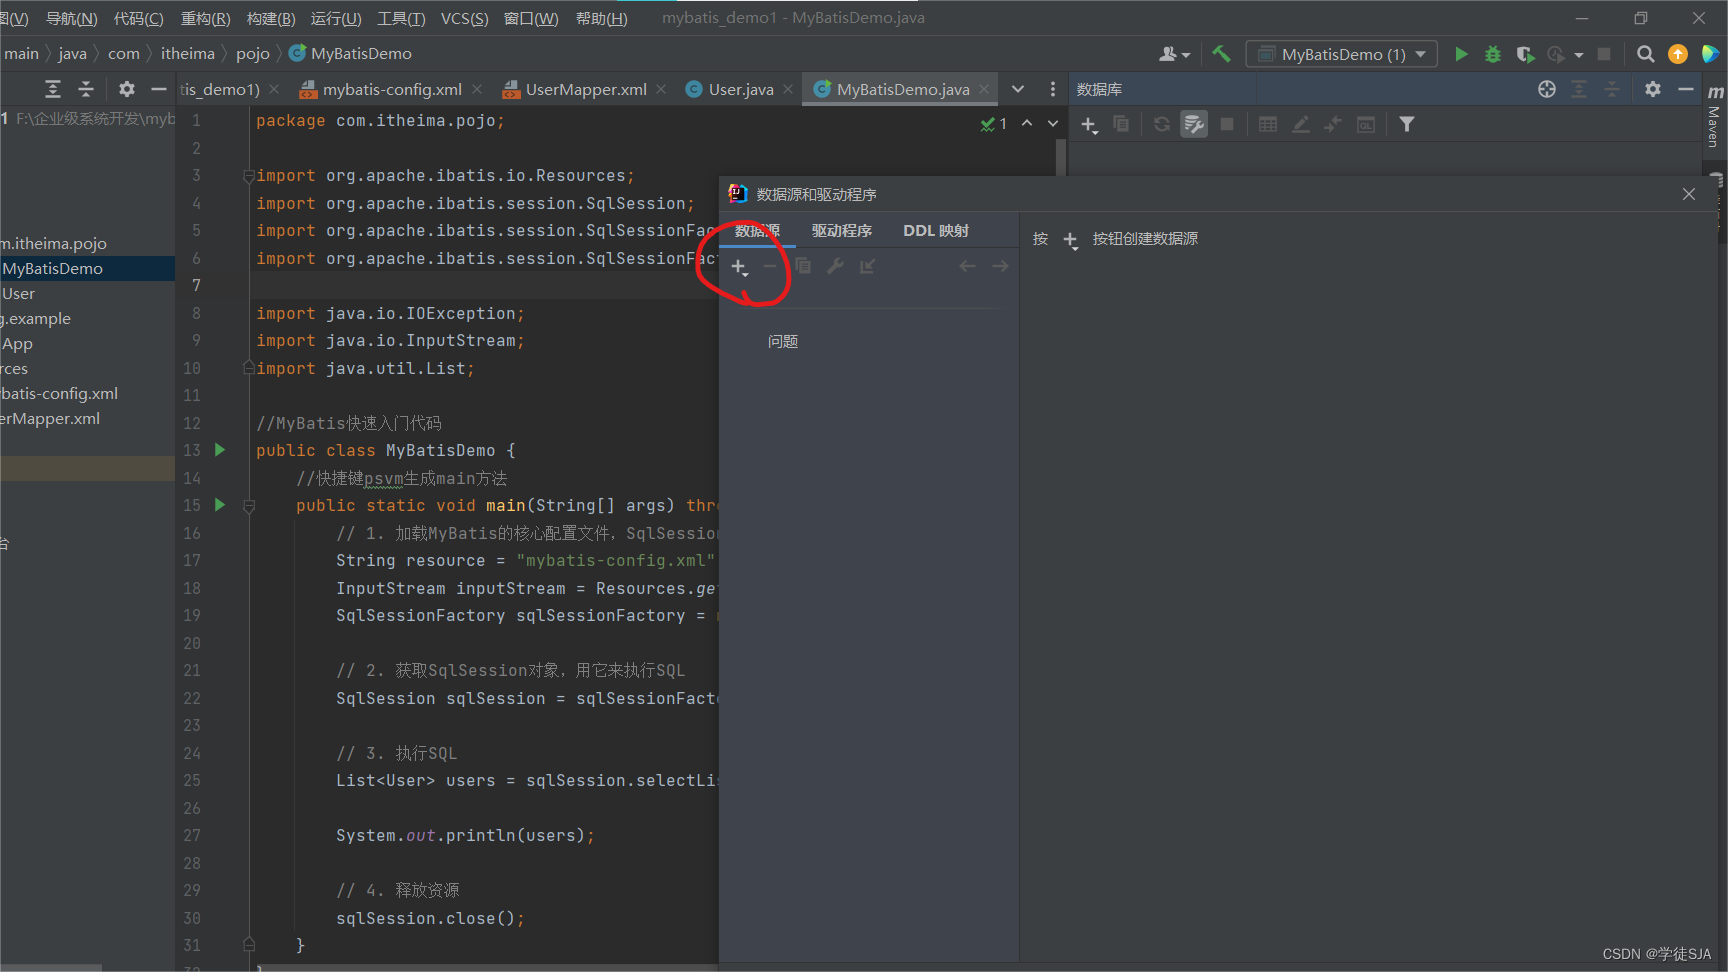This screenshot has width=1728, height=972.
Task: Switch to the mybatis-config.xml editor tab
Action: point(392,89)
